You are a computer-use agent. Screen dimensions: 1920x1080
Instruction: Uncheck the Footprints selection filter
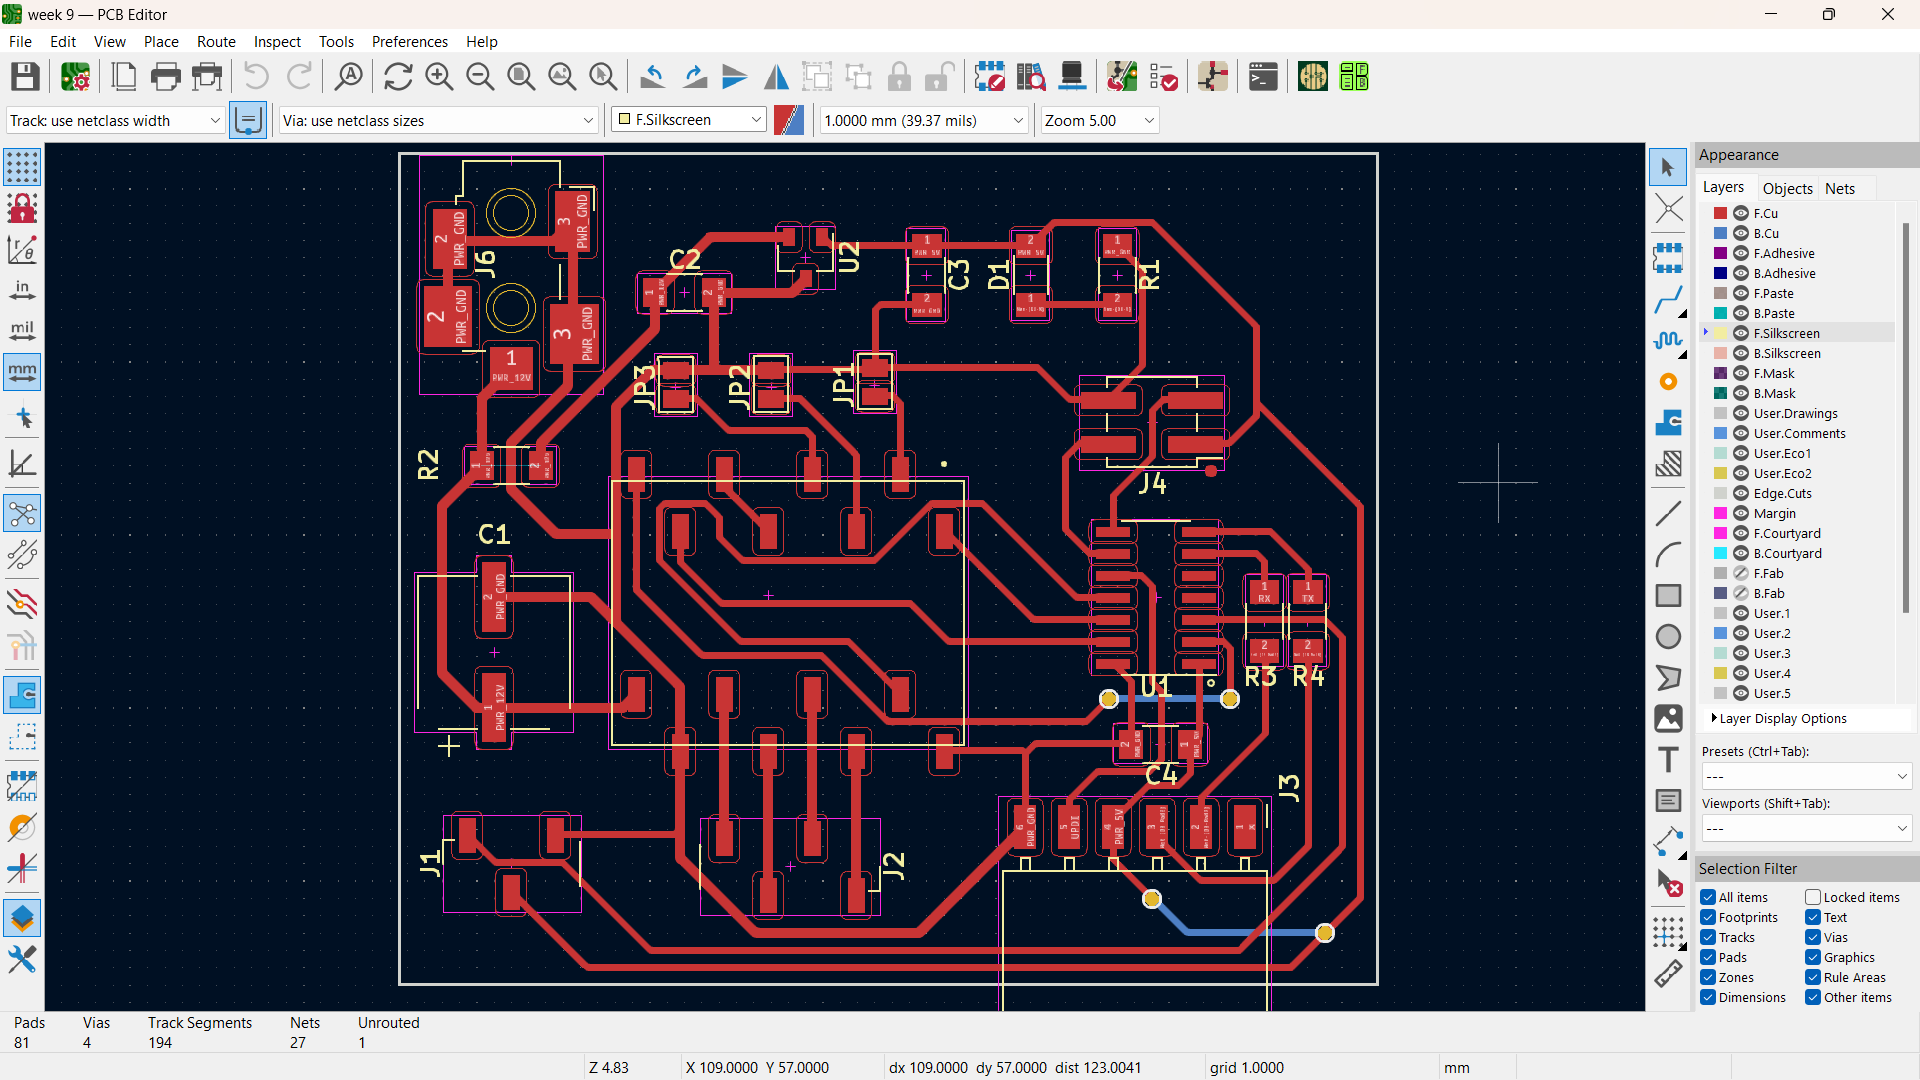(x=1708, y=917)
